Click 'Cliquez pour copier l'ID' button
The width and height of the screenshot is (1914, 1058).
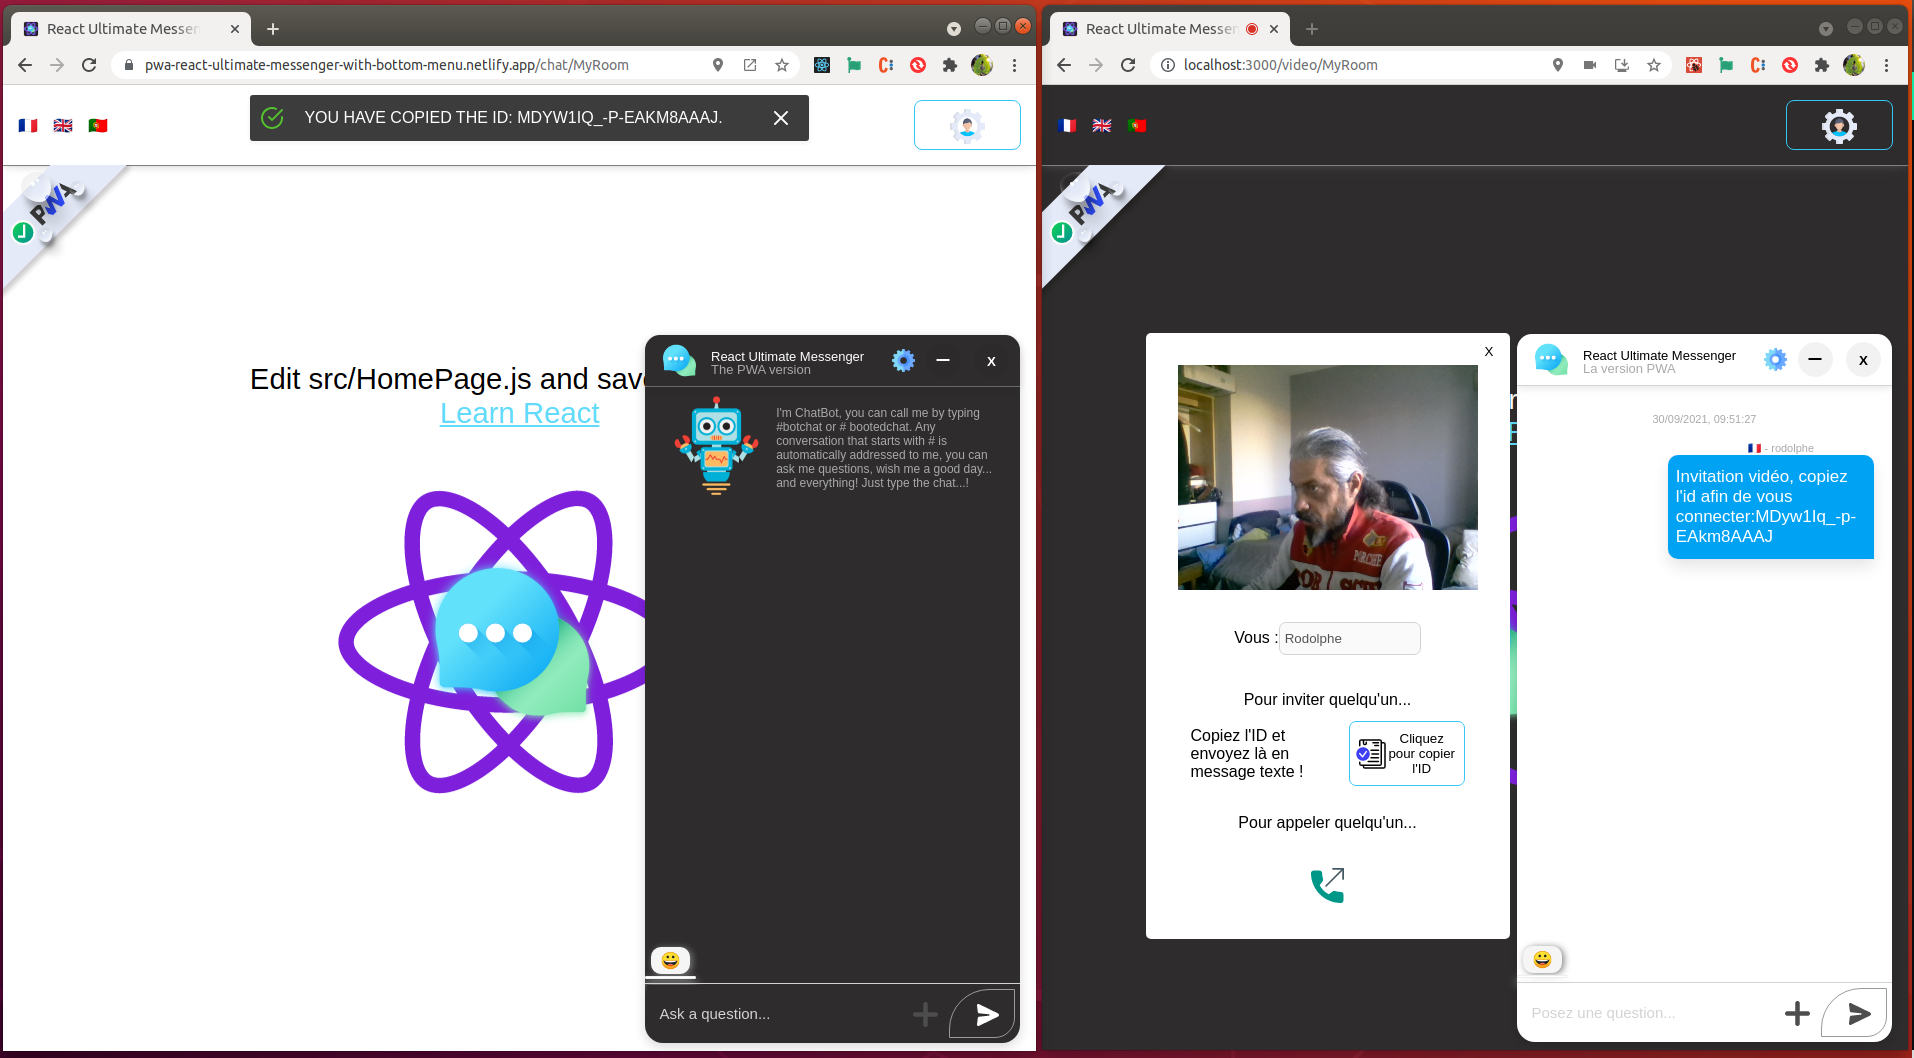1406,753
